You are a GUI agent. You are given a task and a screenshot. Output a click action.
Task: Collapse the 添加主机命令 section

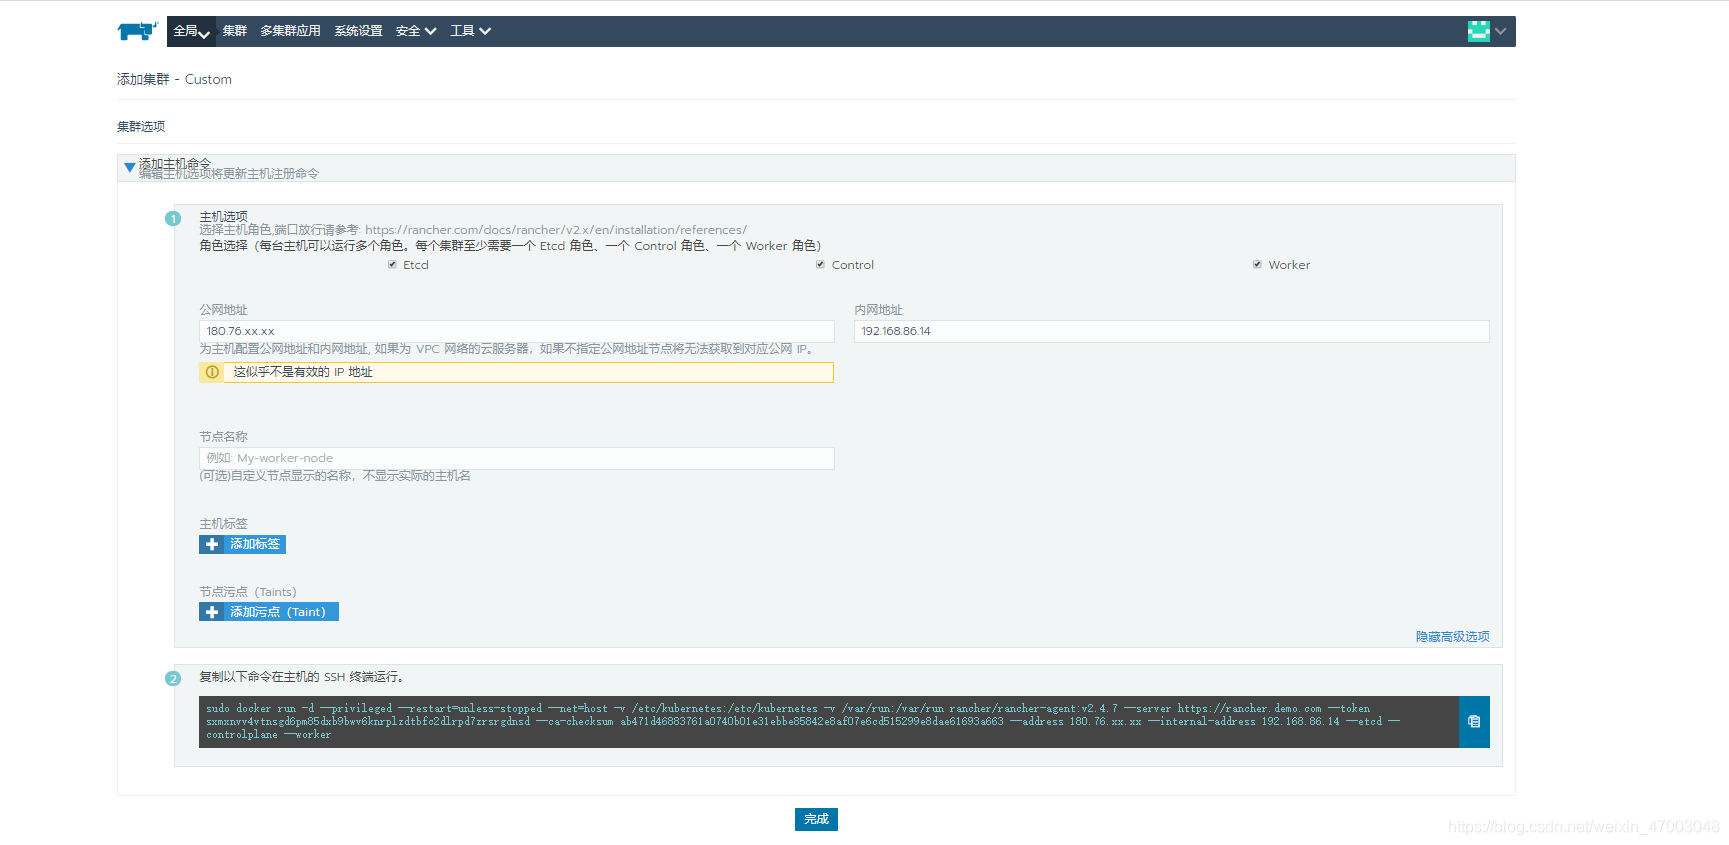(129, 167)
